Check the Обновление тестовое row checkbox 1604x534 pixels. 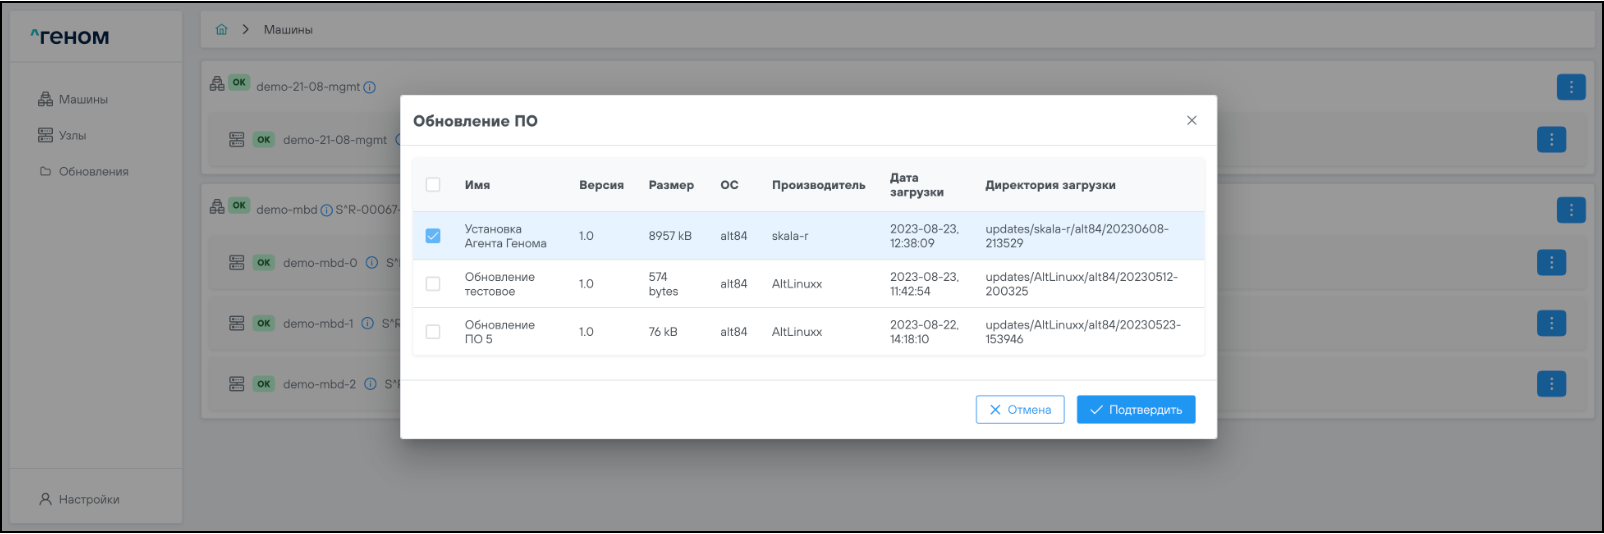433,284
